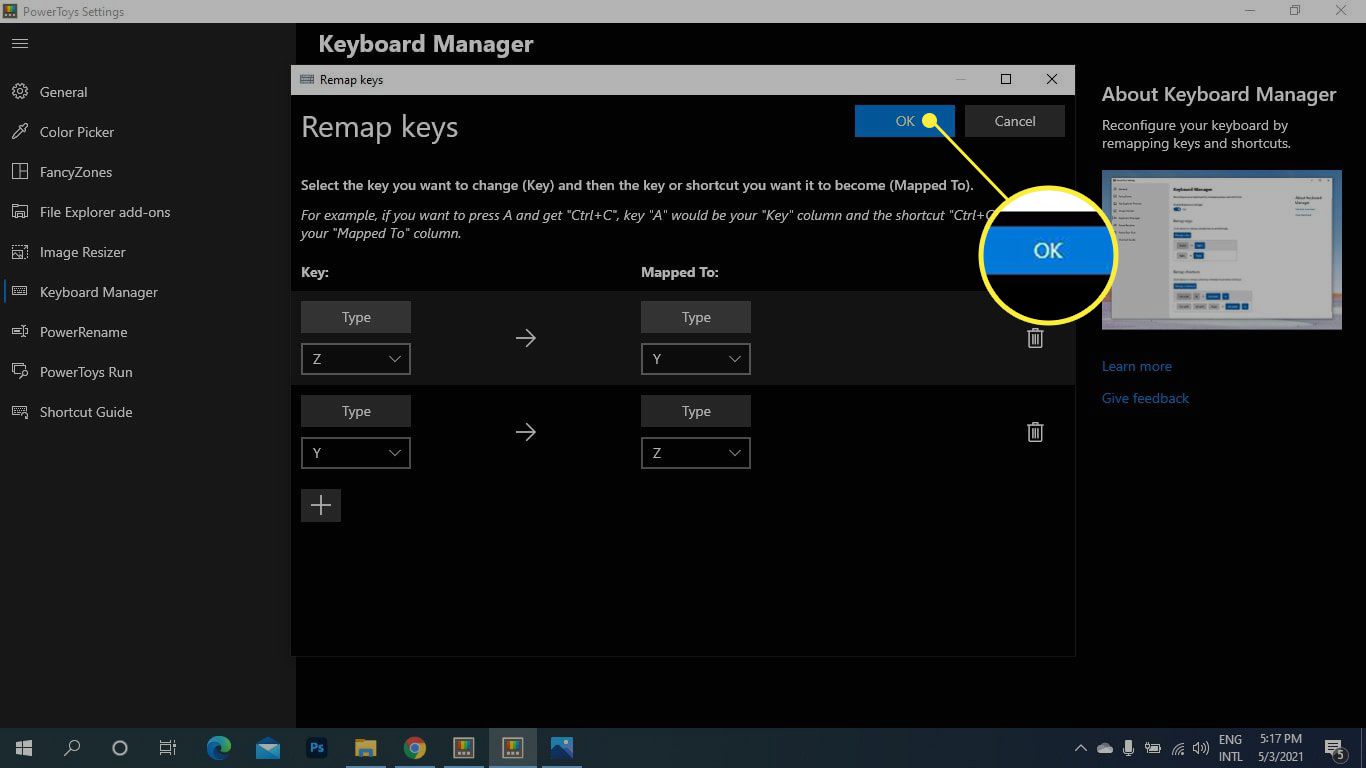Maximize the Remap keys dialog
The image size is (1366, 768).
1006,79
